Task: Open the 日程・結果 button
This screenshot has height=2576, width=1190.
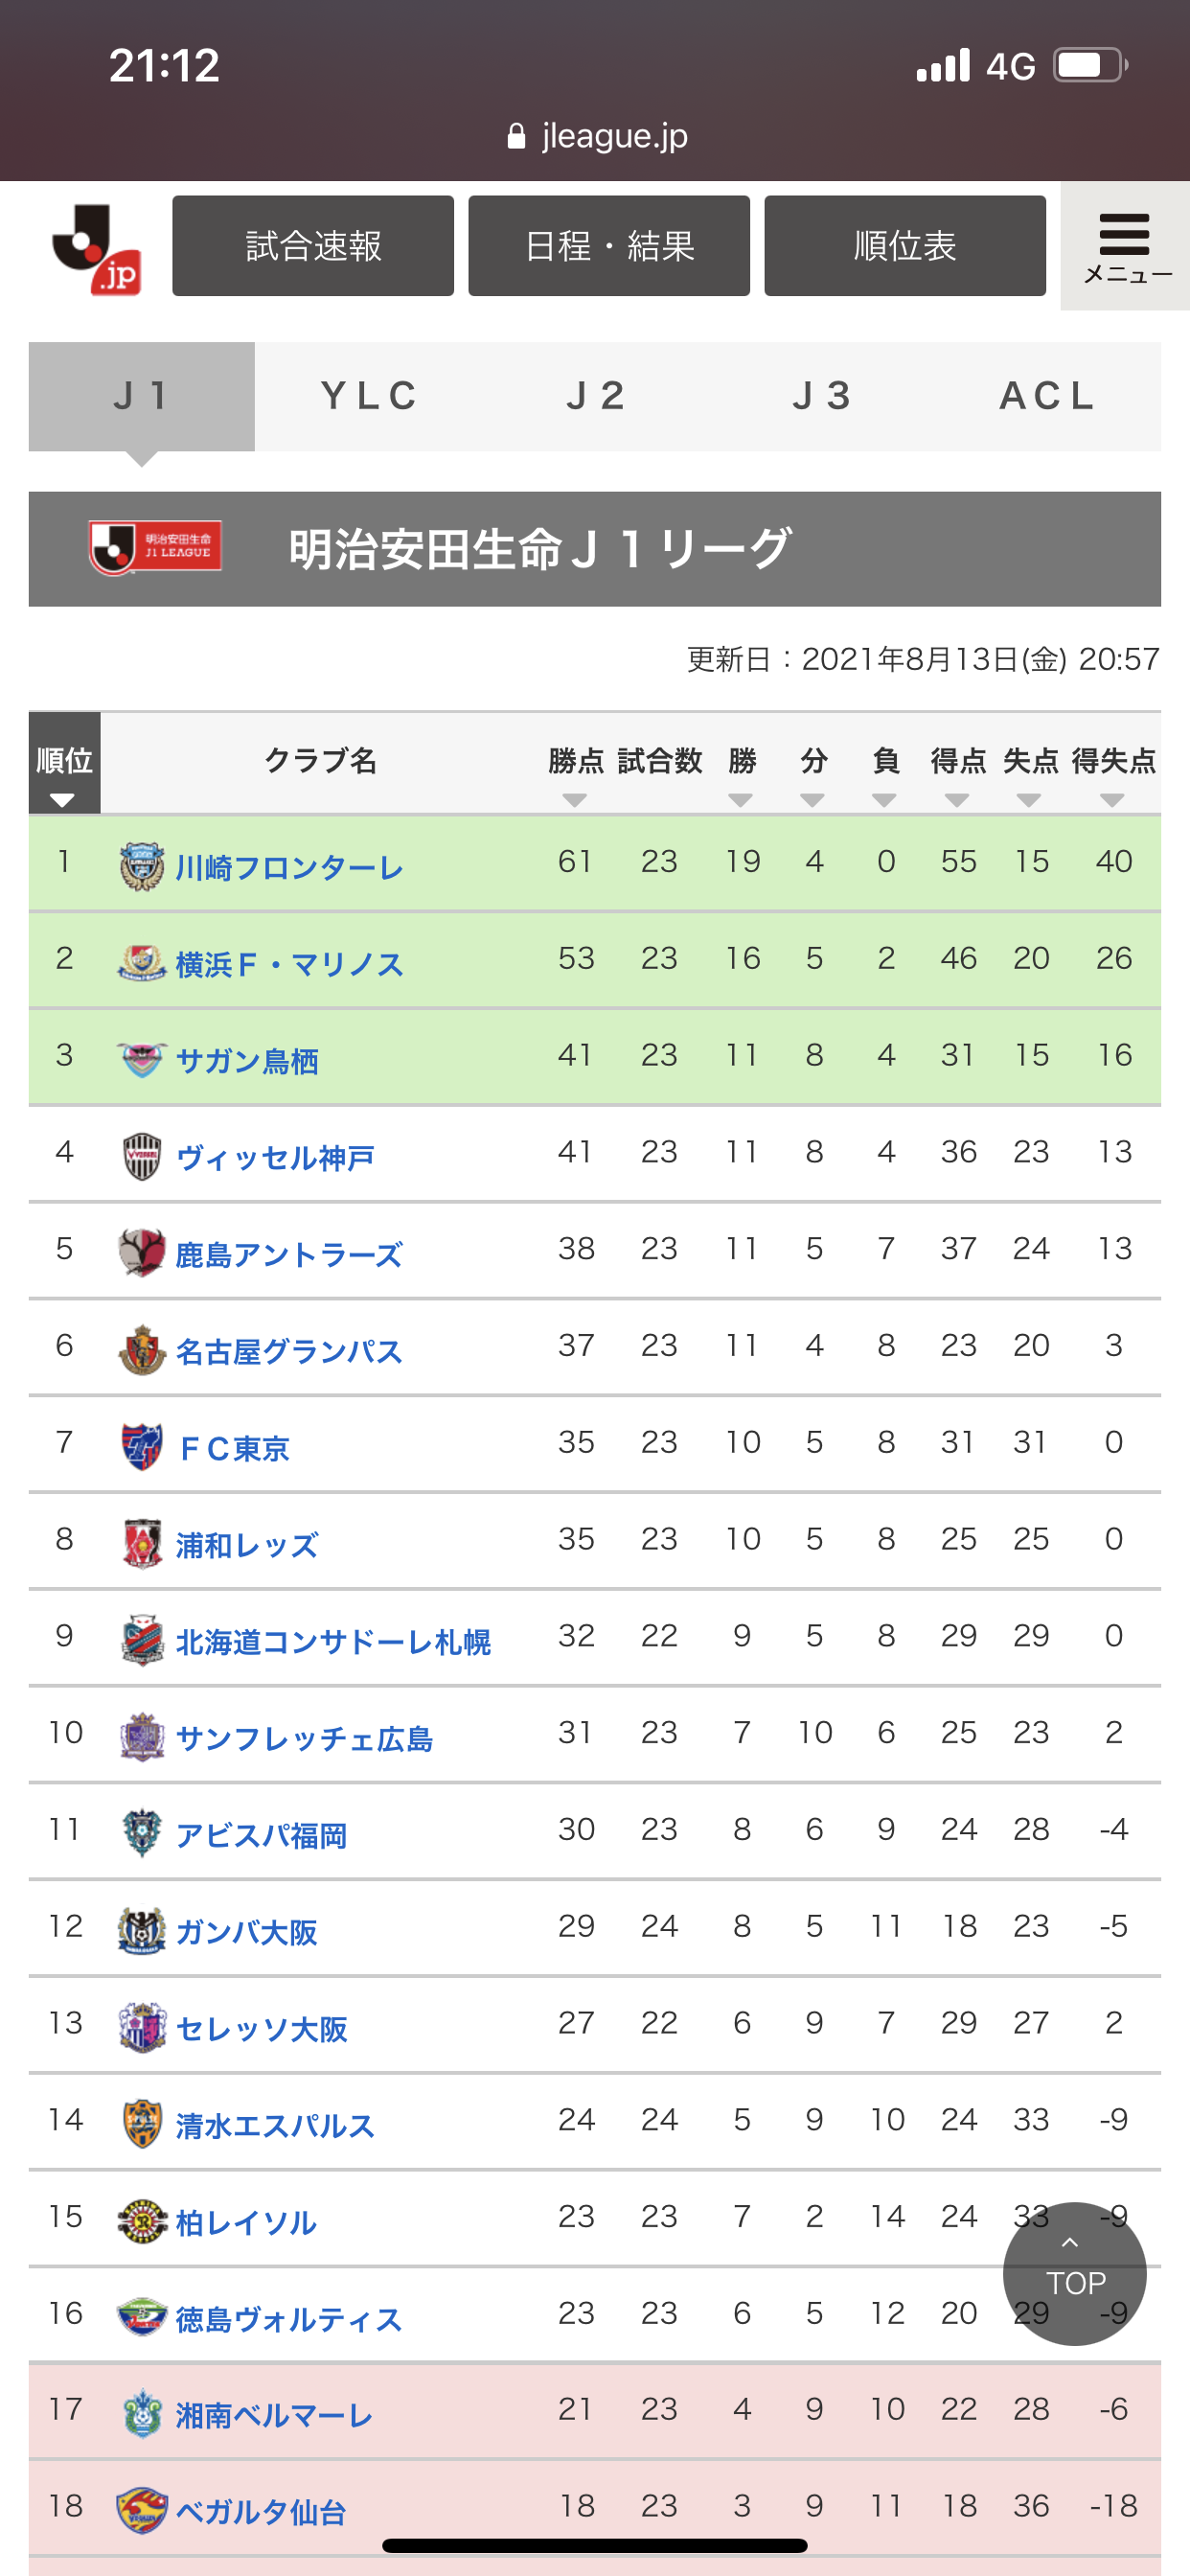Action: point(609,246)
